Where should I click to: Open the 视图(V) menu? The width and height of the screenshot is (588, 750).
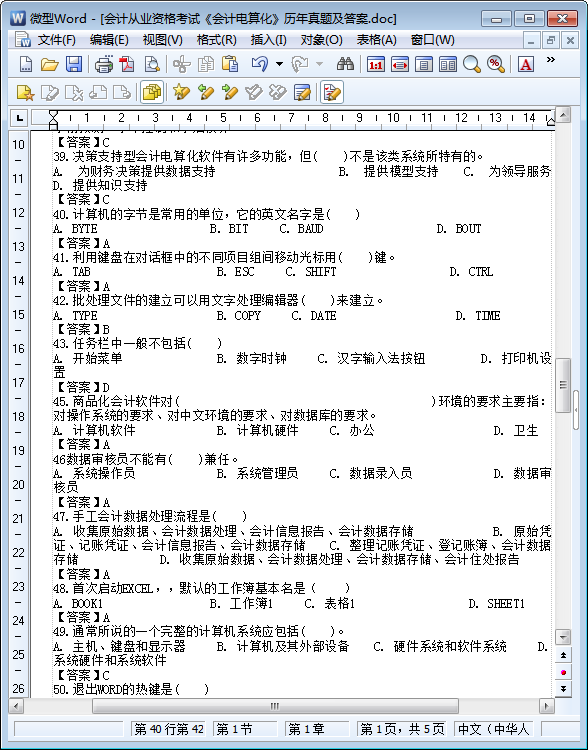tap(163, 40)
